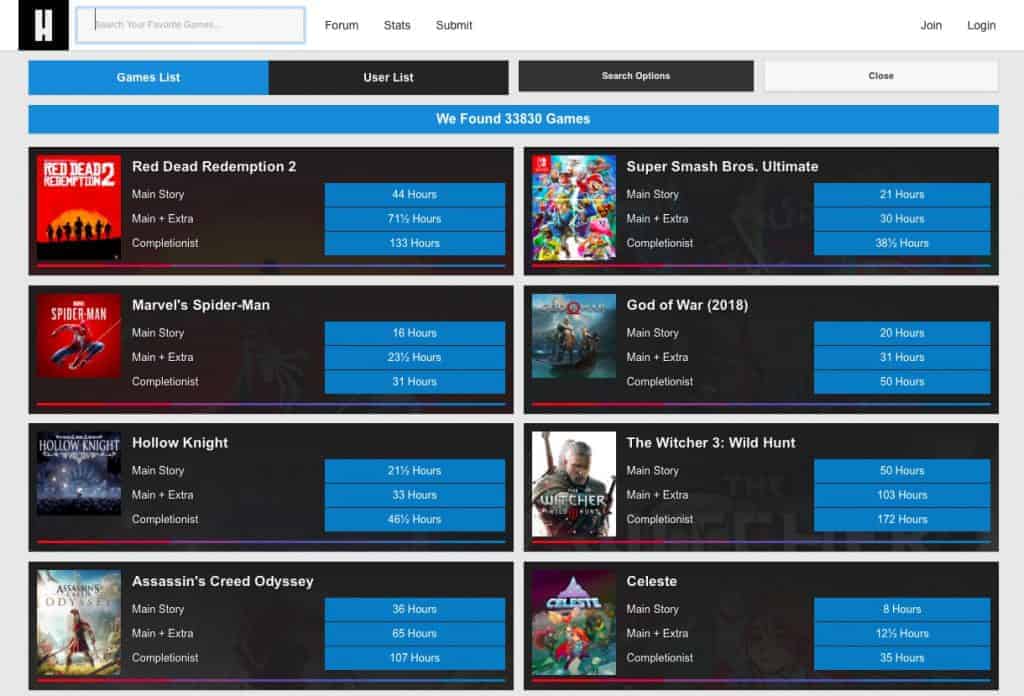1024x696 pixels.
Task: Click the HowLongToBeat logo icon
Action: click(43, 25)
